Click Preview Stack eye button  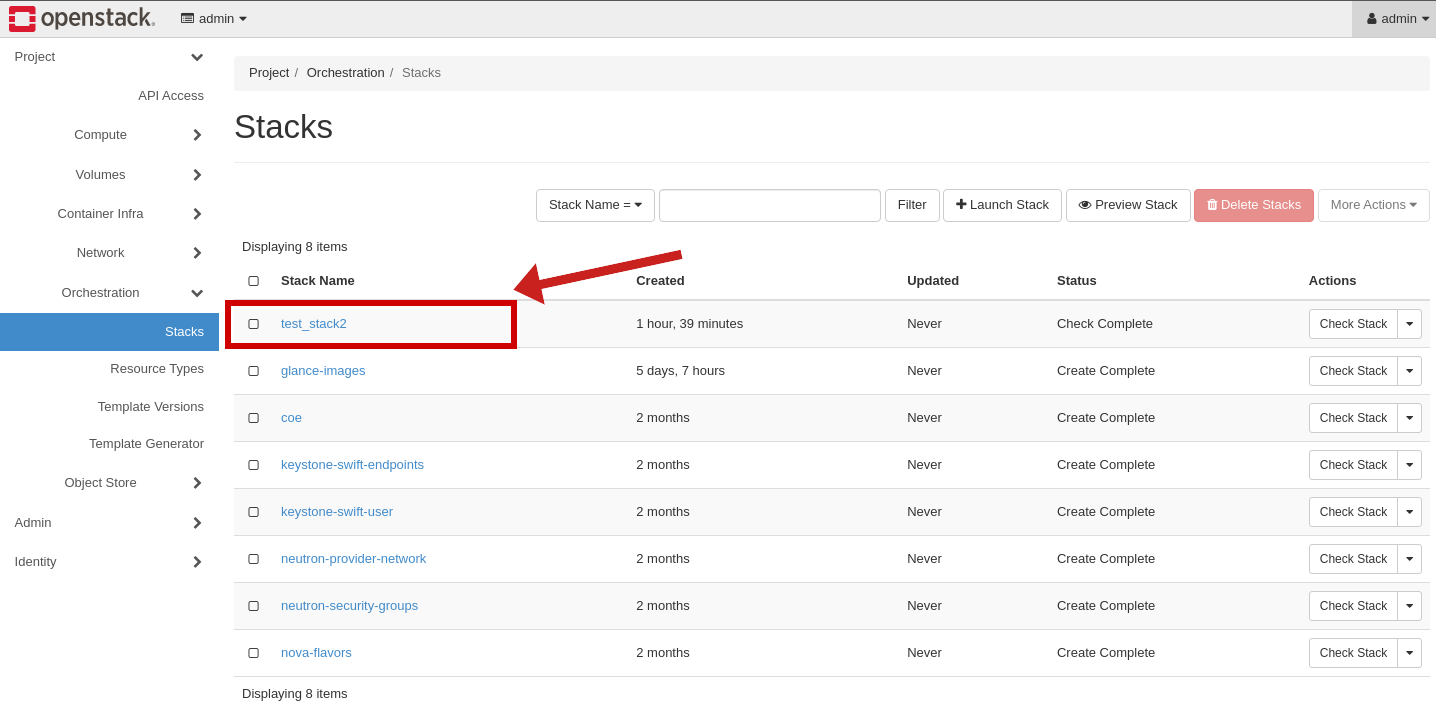point(1128,205)
